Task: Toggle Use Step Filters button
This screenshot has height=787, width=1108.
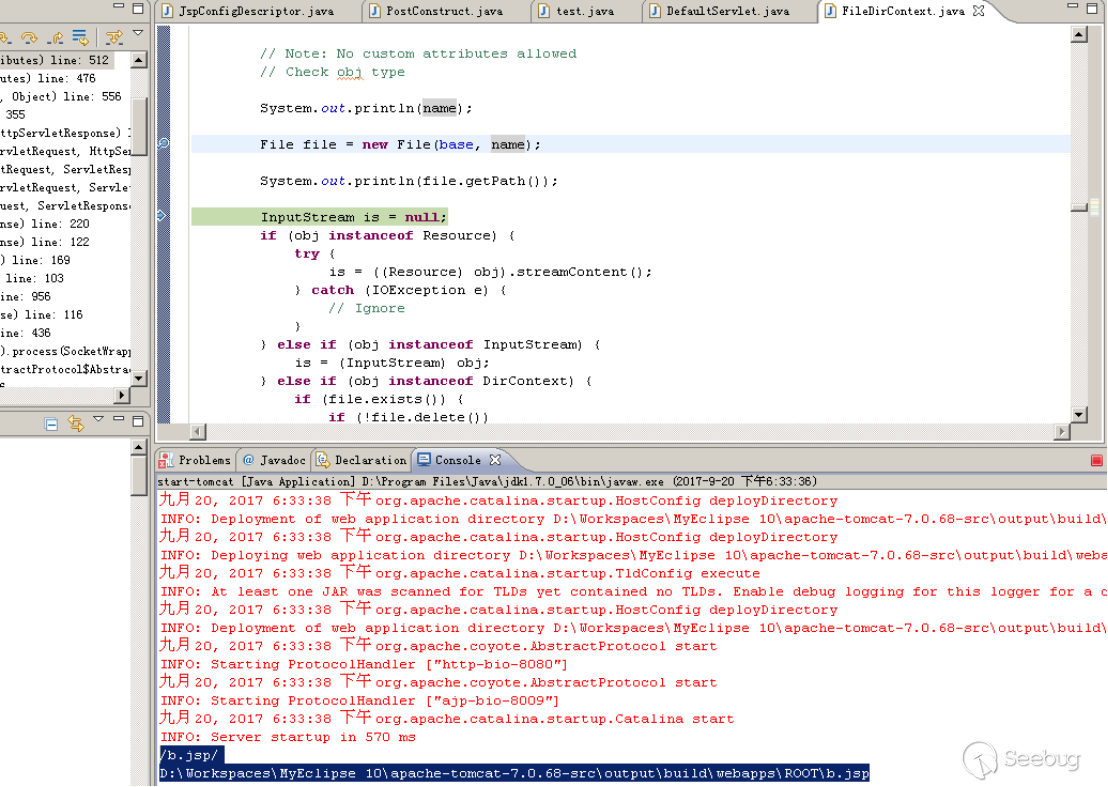Action: [x=113, y=37]
